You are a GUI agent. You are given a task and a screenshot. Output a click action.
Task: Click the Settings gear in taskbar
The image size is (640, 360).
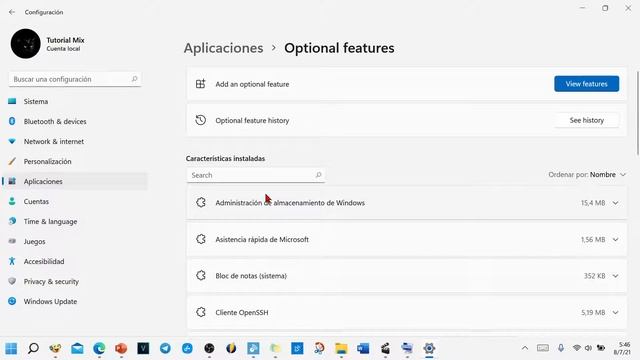(x=429, y=349)
